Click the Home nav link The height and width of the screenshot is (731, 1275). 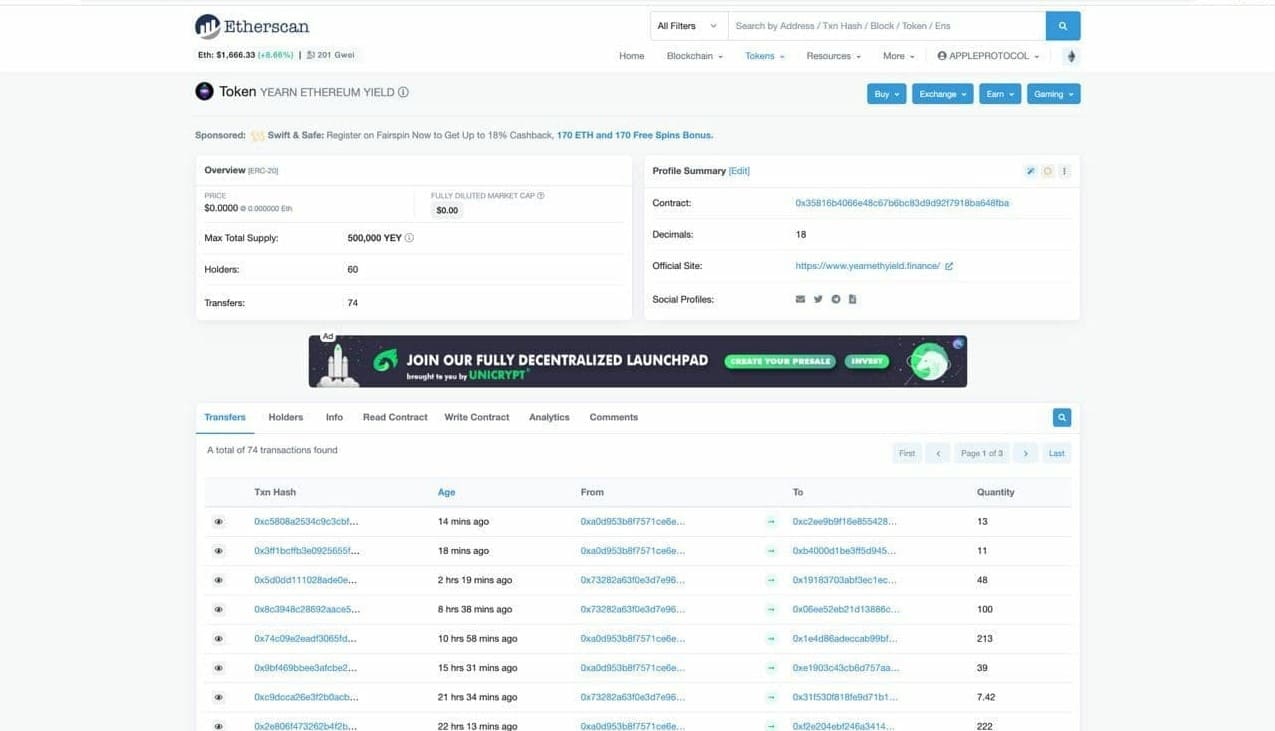pos(632,56)
